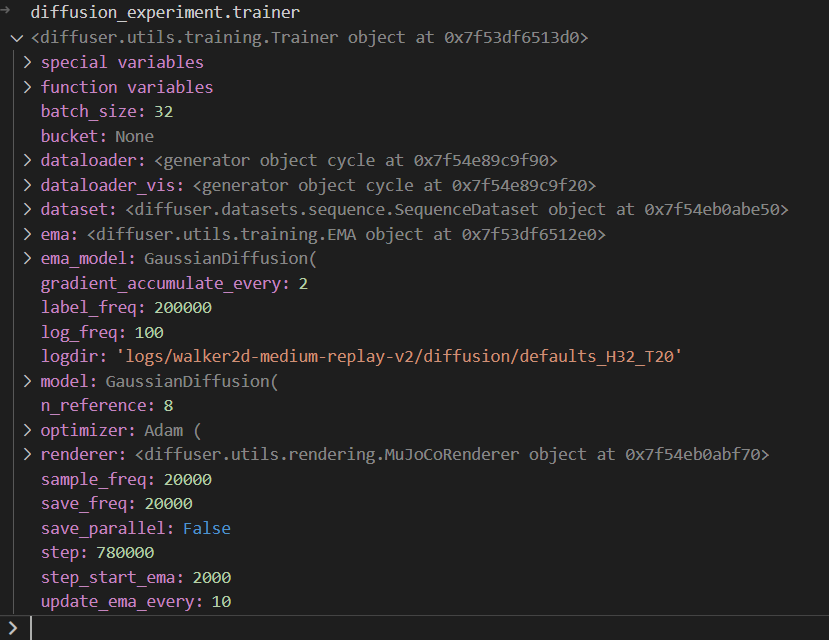Expand the model GaussianDiffusion node
The height and width of the screenshot is (640, 829).
coord(27,381)
